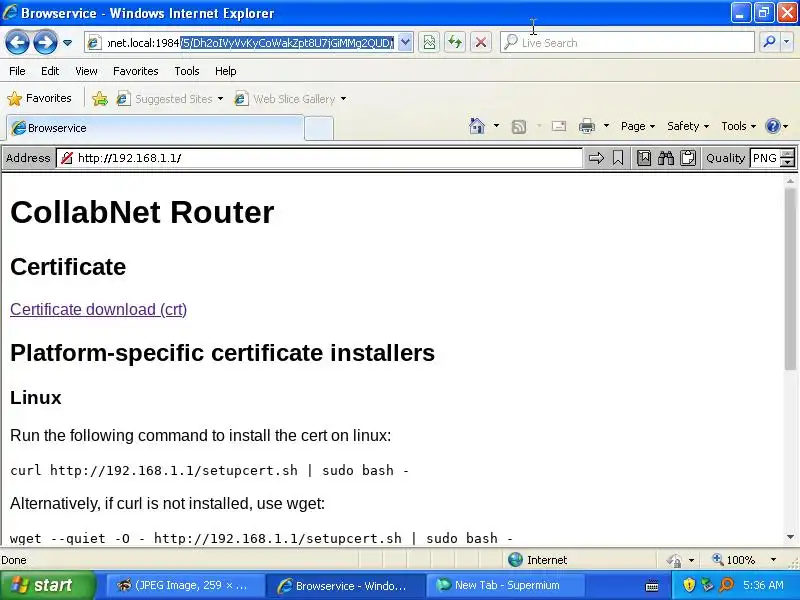Click the Live Search magnifier button
The image size is (800, 600).
click(x=769, y=42)
